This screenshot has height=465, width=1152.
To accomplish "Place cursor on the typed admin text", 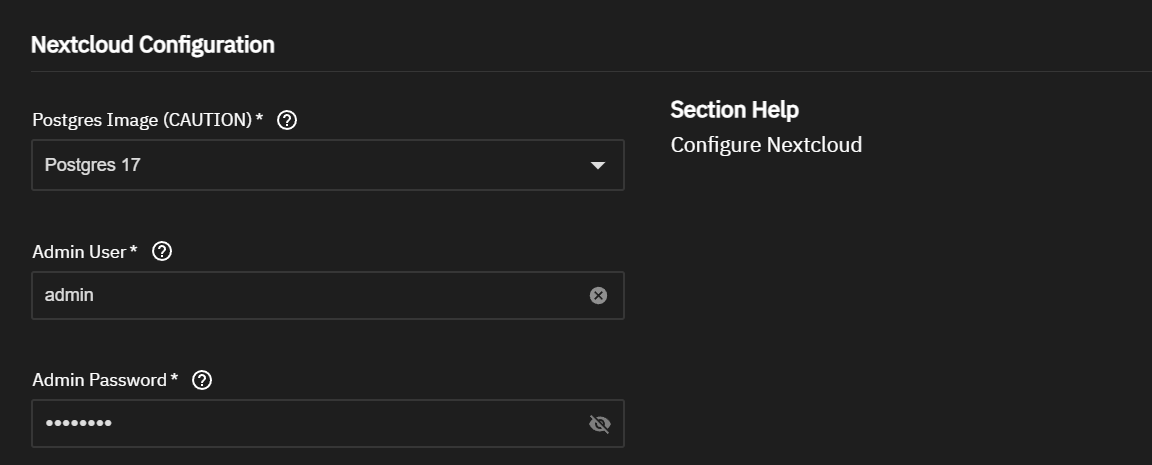I will point(69,295).
